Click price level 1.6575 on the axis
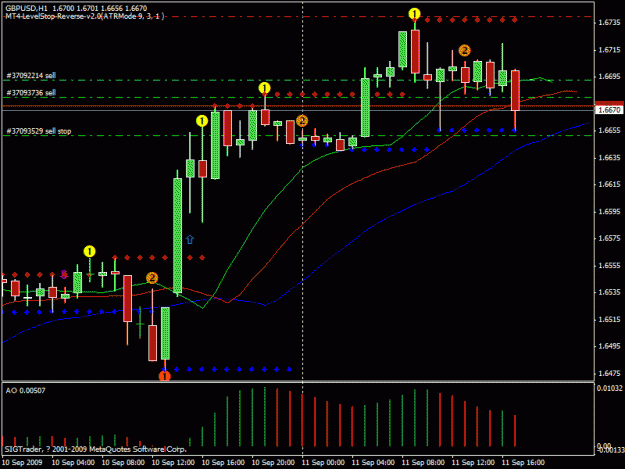 tap(610, 238)
